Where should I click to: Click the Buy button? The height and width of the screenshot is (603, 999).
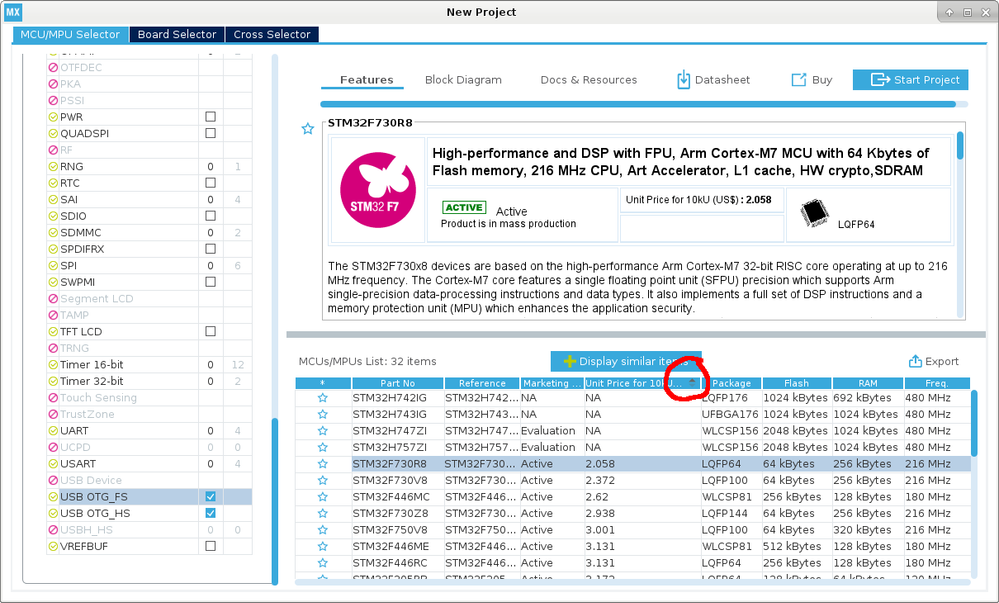pyautogui.click(x=812, y=80)
